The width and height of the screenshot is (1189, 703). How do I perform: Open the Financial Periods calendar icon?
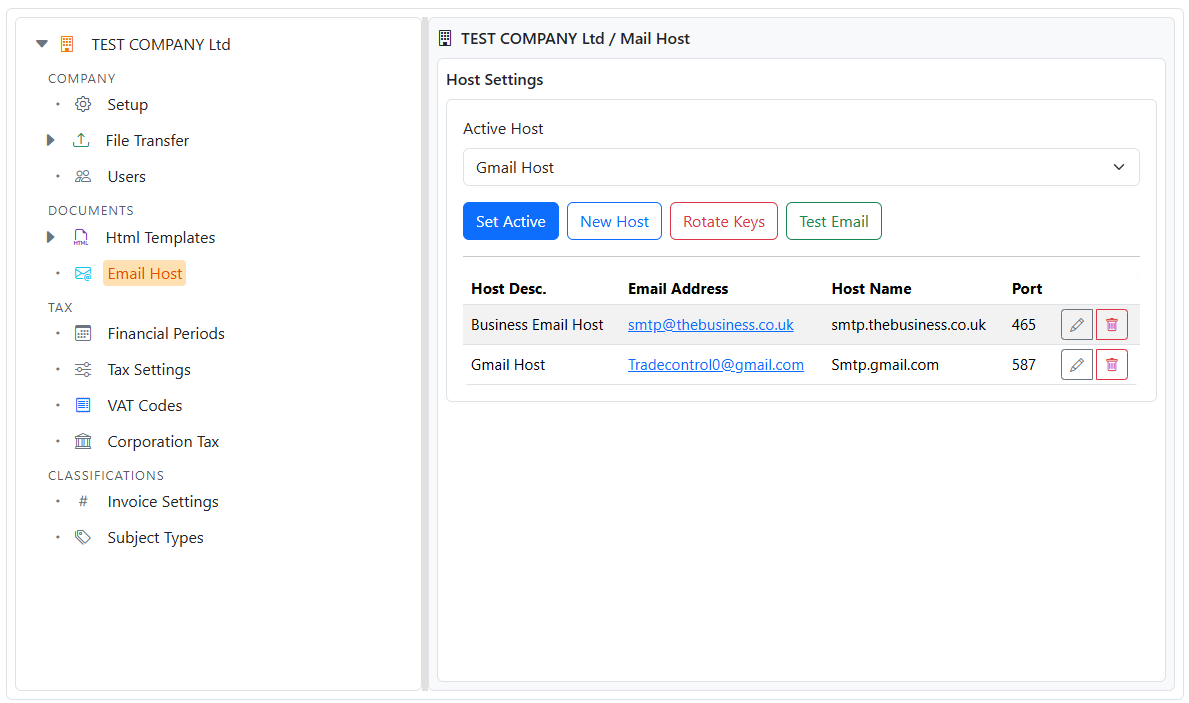82,333
